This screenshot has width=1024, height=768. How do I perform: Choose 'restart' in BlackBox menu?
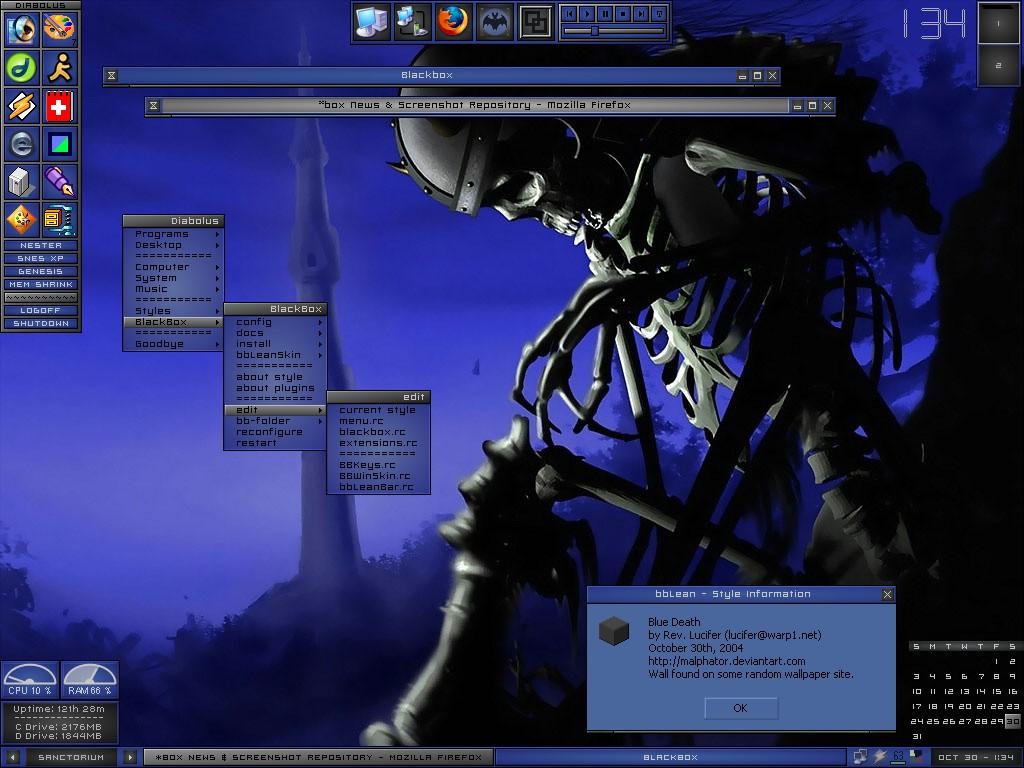(x=275, y=443)
